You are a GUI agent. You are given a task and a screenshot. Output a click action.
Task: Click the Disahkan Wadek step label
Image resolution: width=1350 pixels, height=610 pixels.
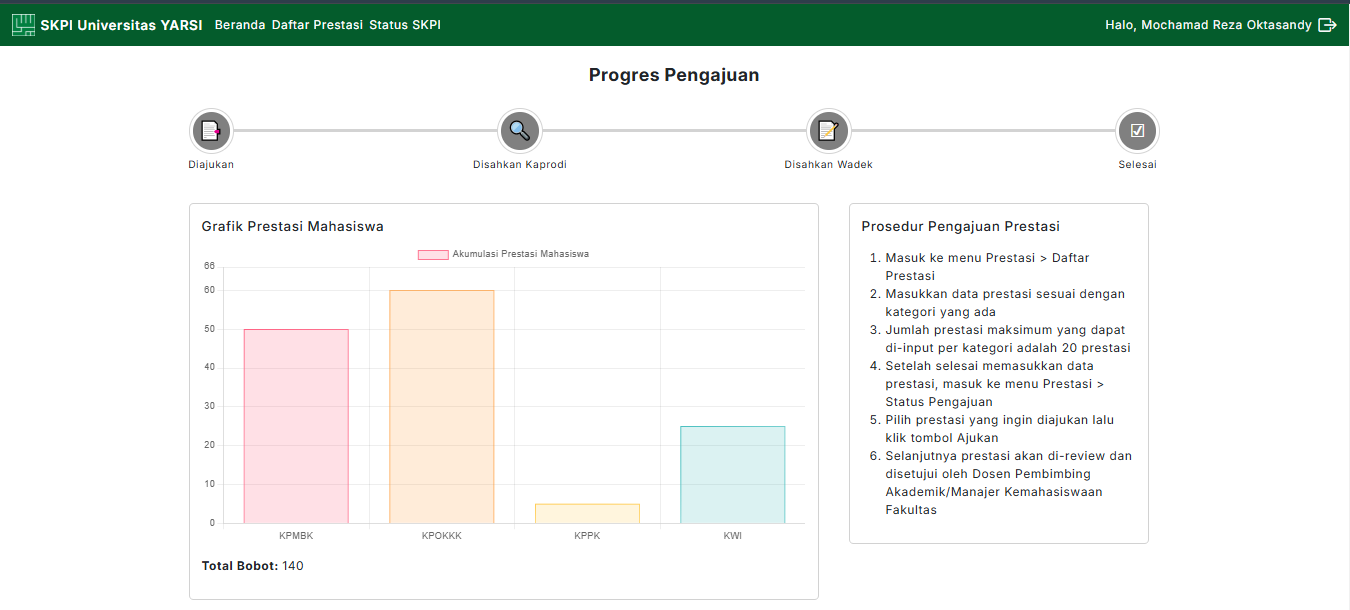828,165
